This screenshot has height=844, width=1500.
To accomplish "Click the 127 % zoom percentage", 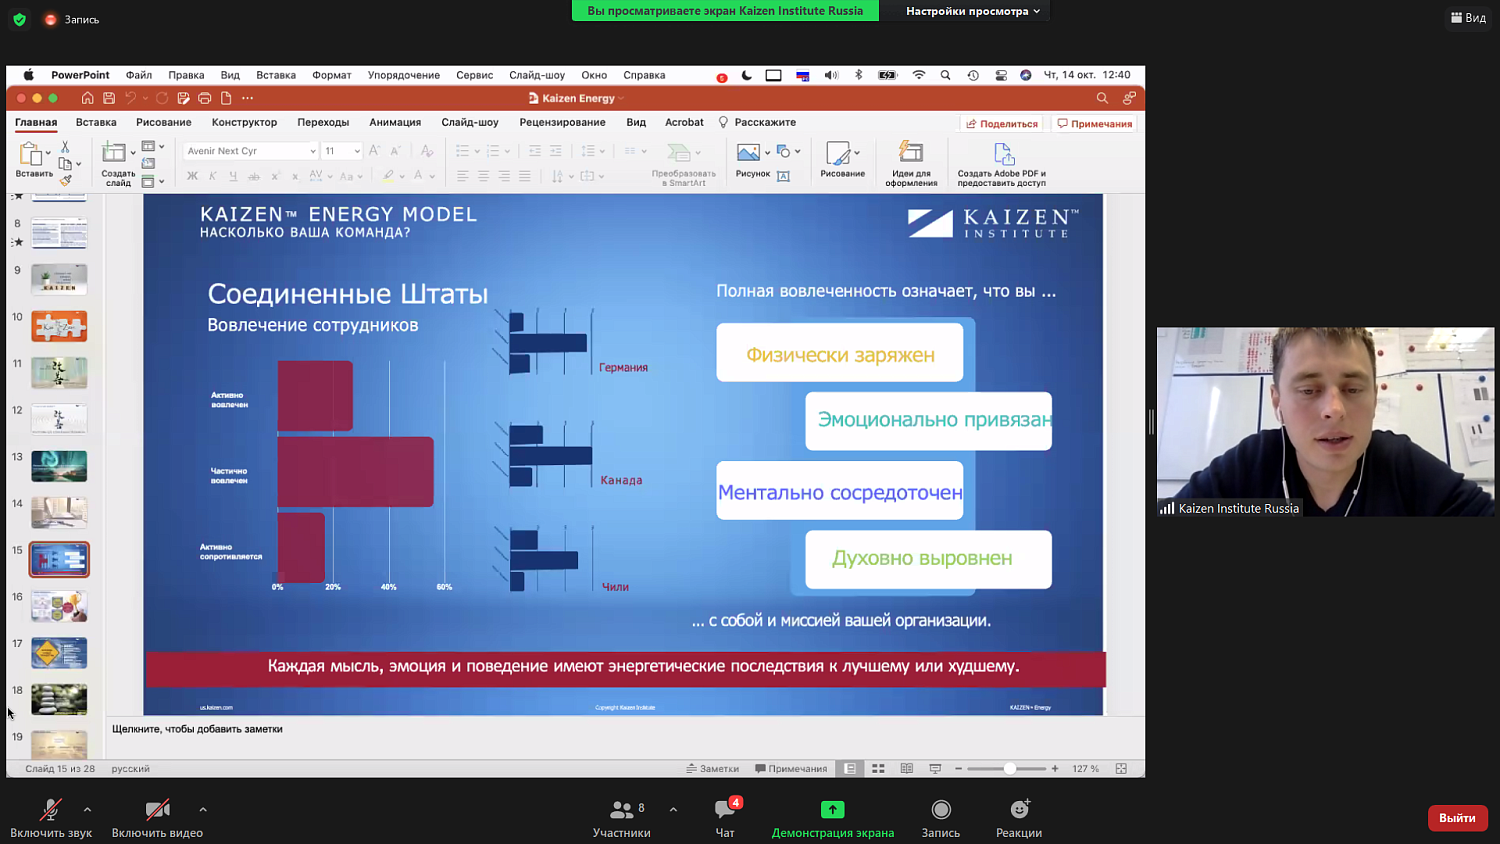I will tap(1085, 769).
